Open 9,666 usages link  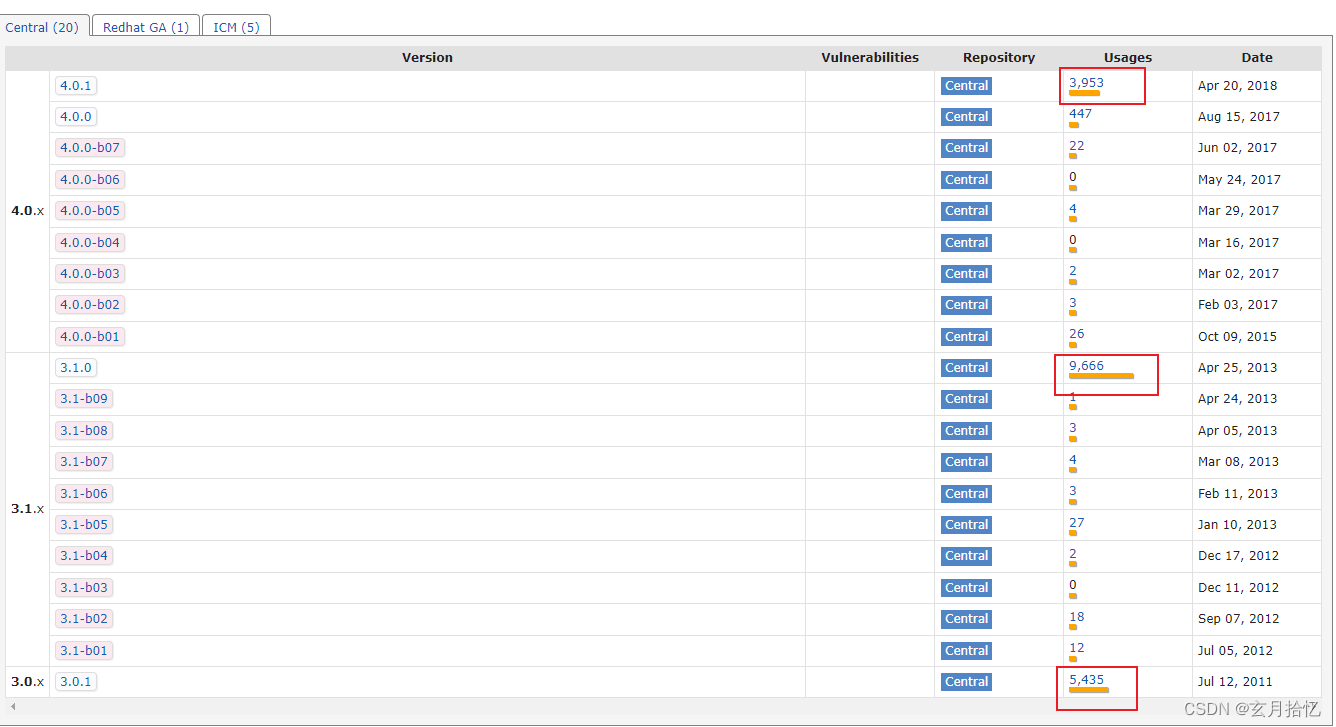coord(1086,365)
